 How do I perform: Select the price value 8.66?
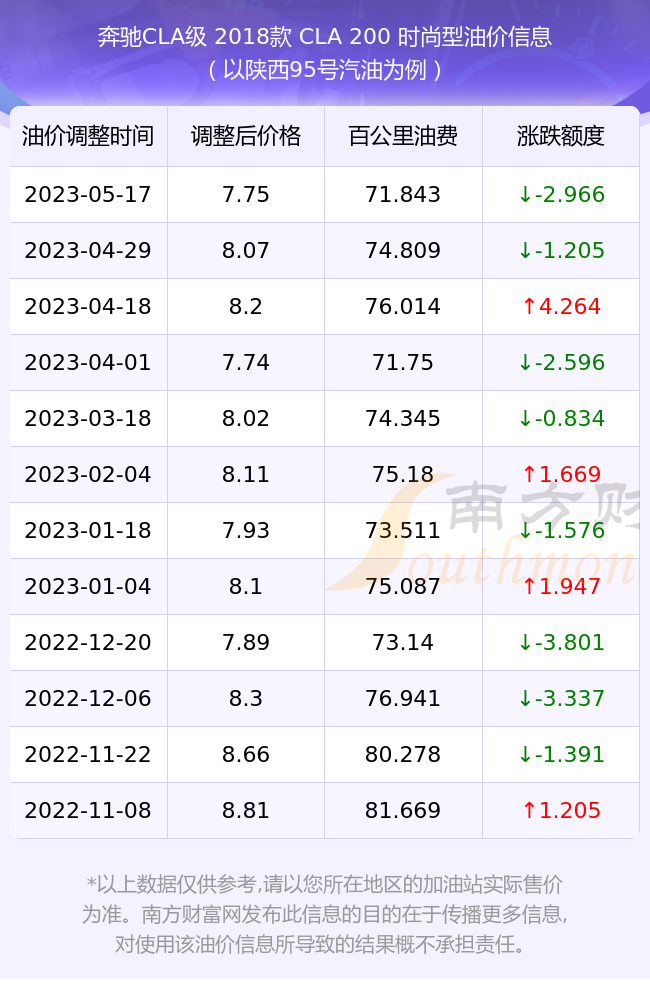(246, 754)
